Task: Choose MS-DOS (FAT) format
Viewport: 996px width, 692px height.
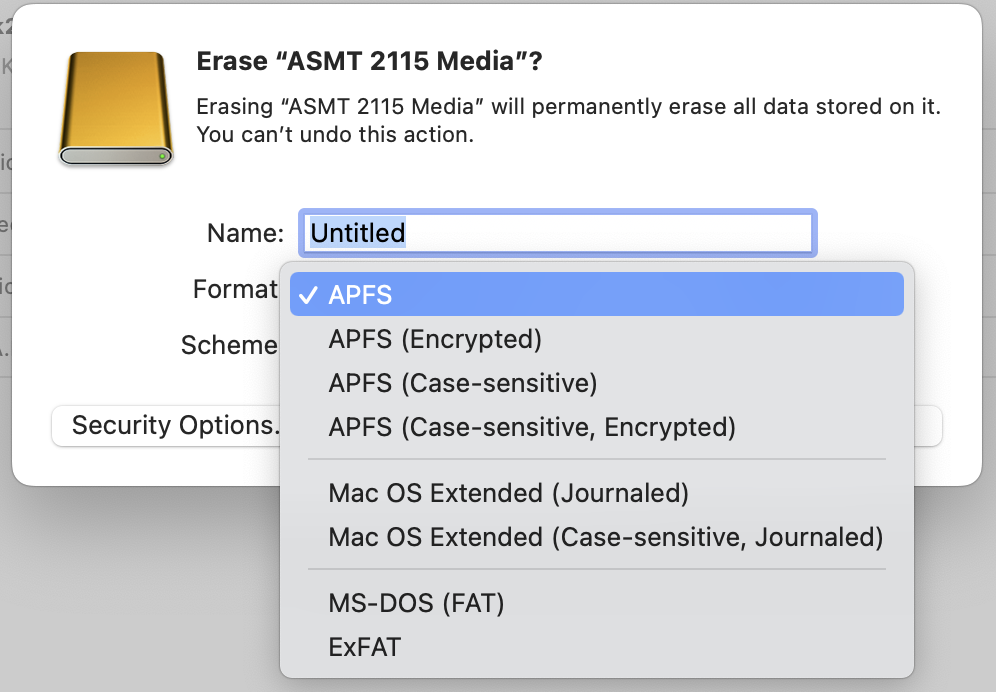Action: click(x=416, y=603)
